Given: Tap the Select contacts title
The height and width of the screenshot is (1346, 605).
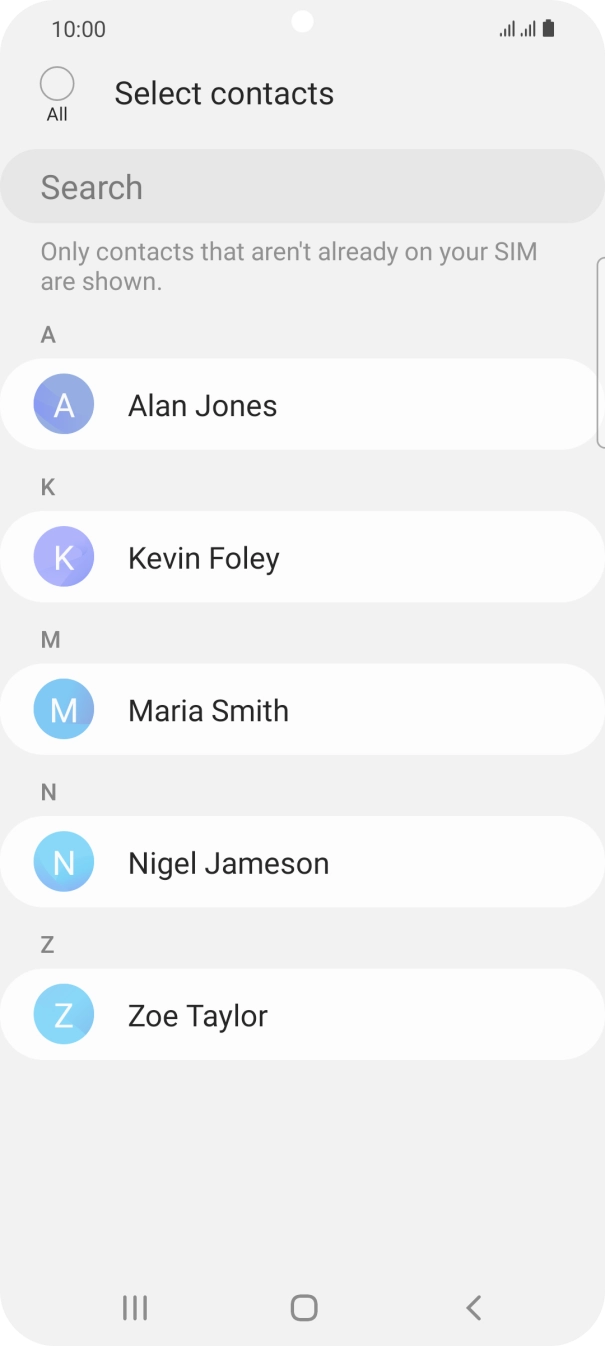Looking at the screenshot, I should point(224,93).
